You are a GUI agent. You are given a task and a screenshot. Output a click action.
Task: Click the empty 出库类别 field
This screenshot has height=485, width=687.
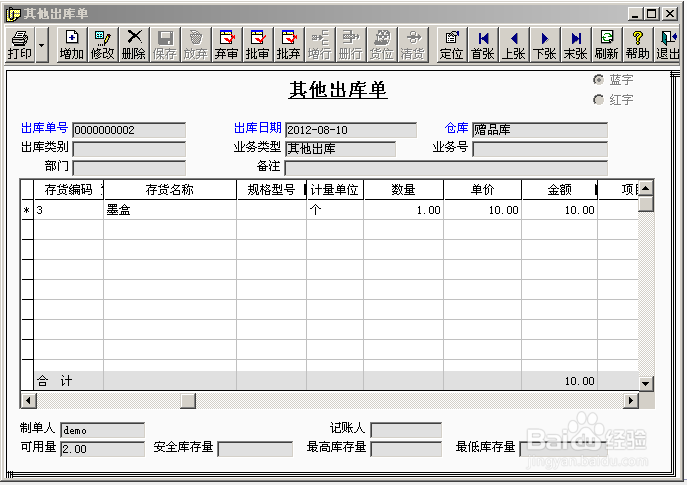(129, 149)
